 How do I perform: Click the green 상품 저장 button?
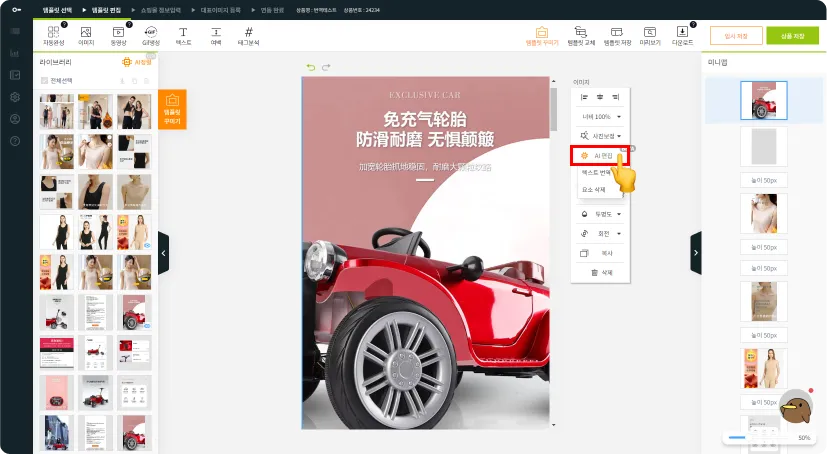tap(792, 36)
